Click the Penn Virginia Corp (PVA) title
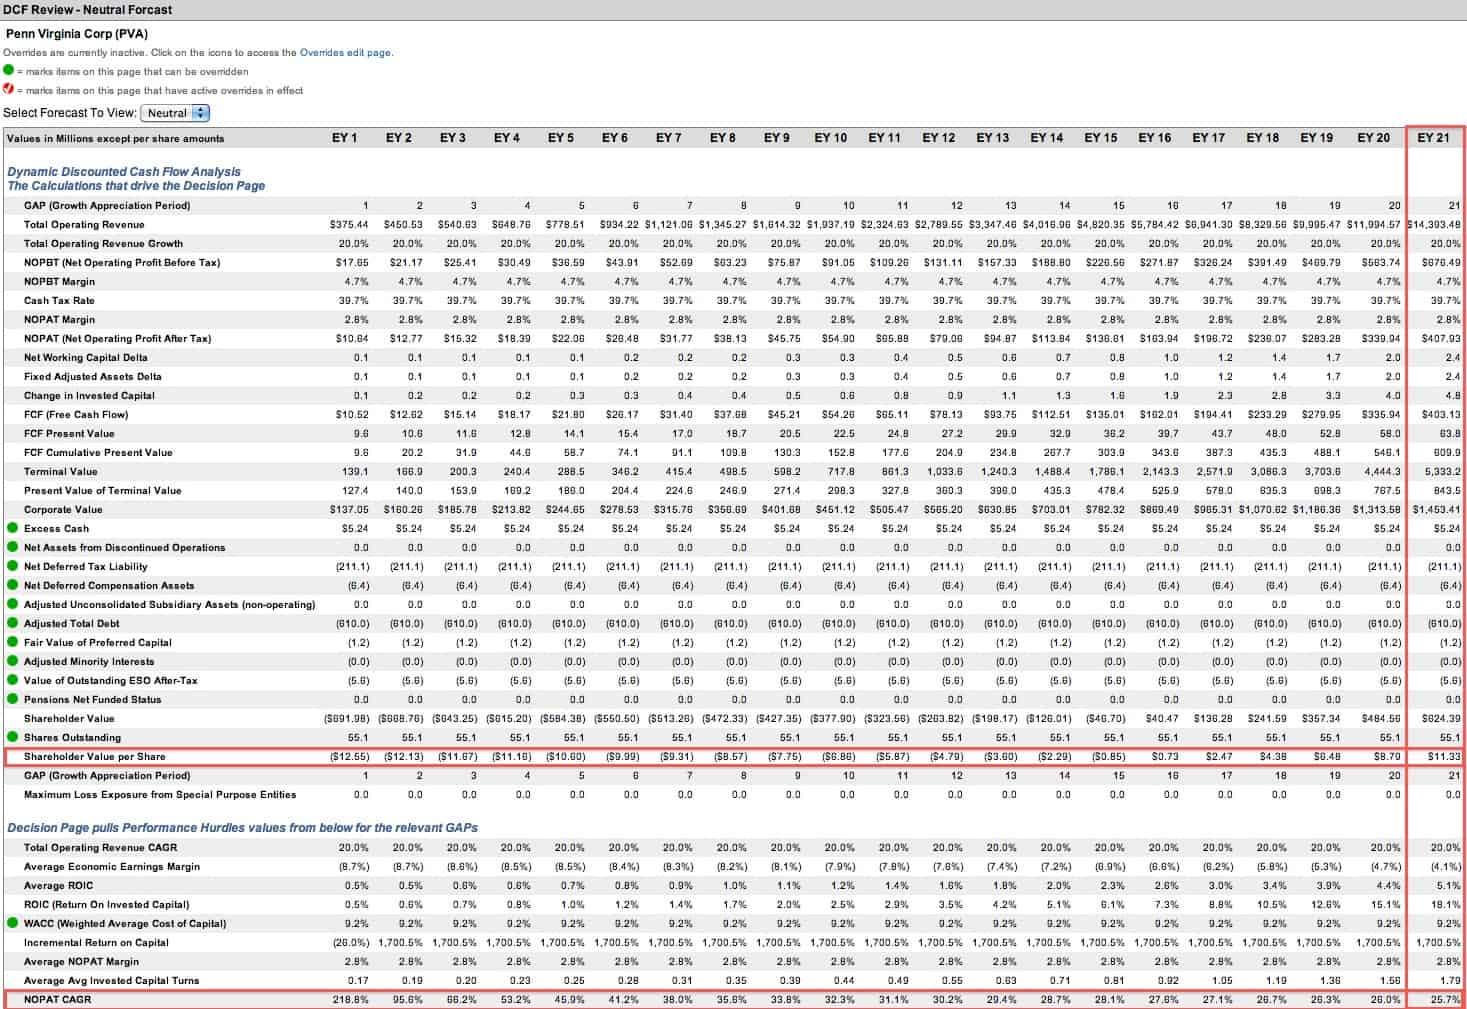 pos(76,34)
